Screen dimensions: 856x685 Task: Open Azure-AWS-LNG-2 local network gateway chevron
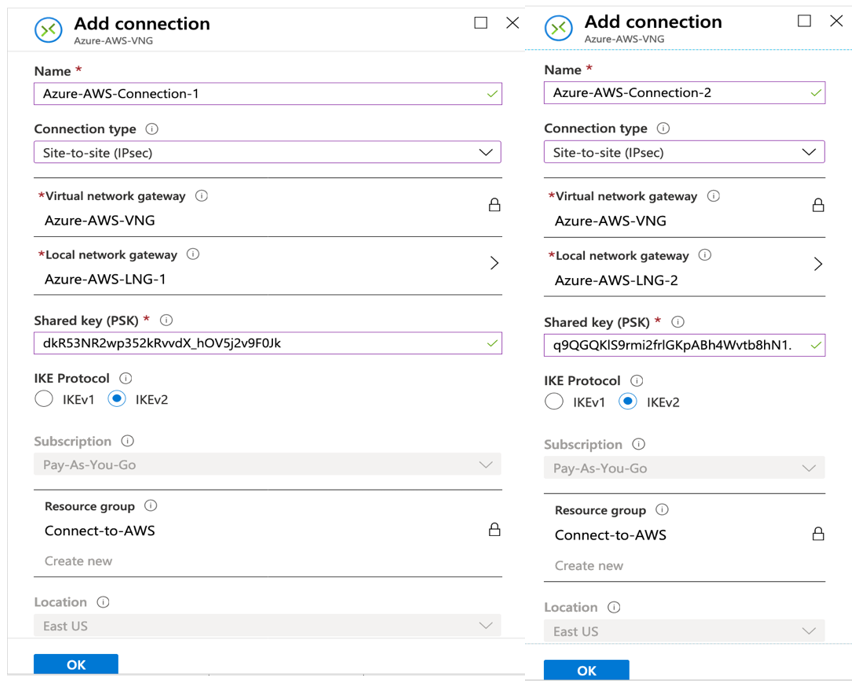(x=817, y=264)
